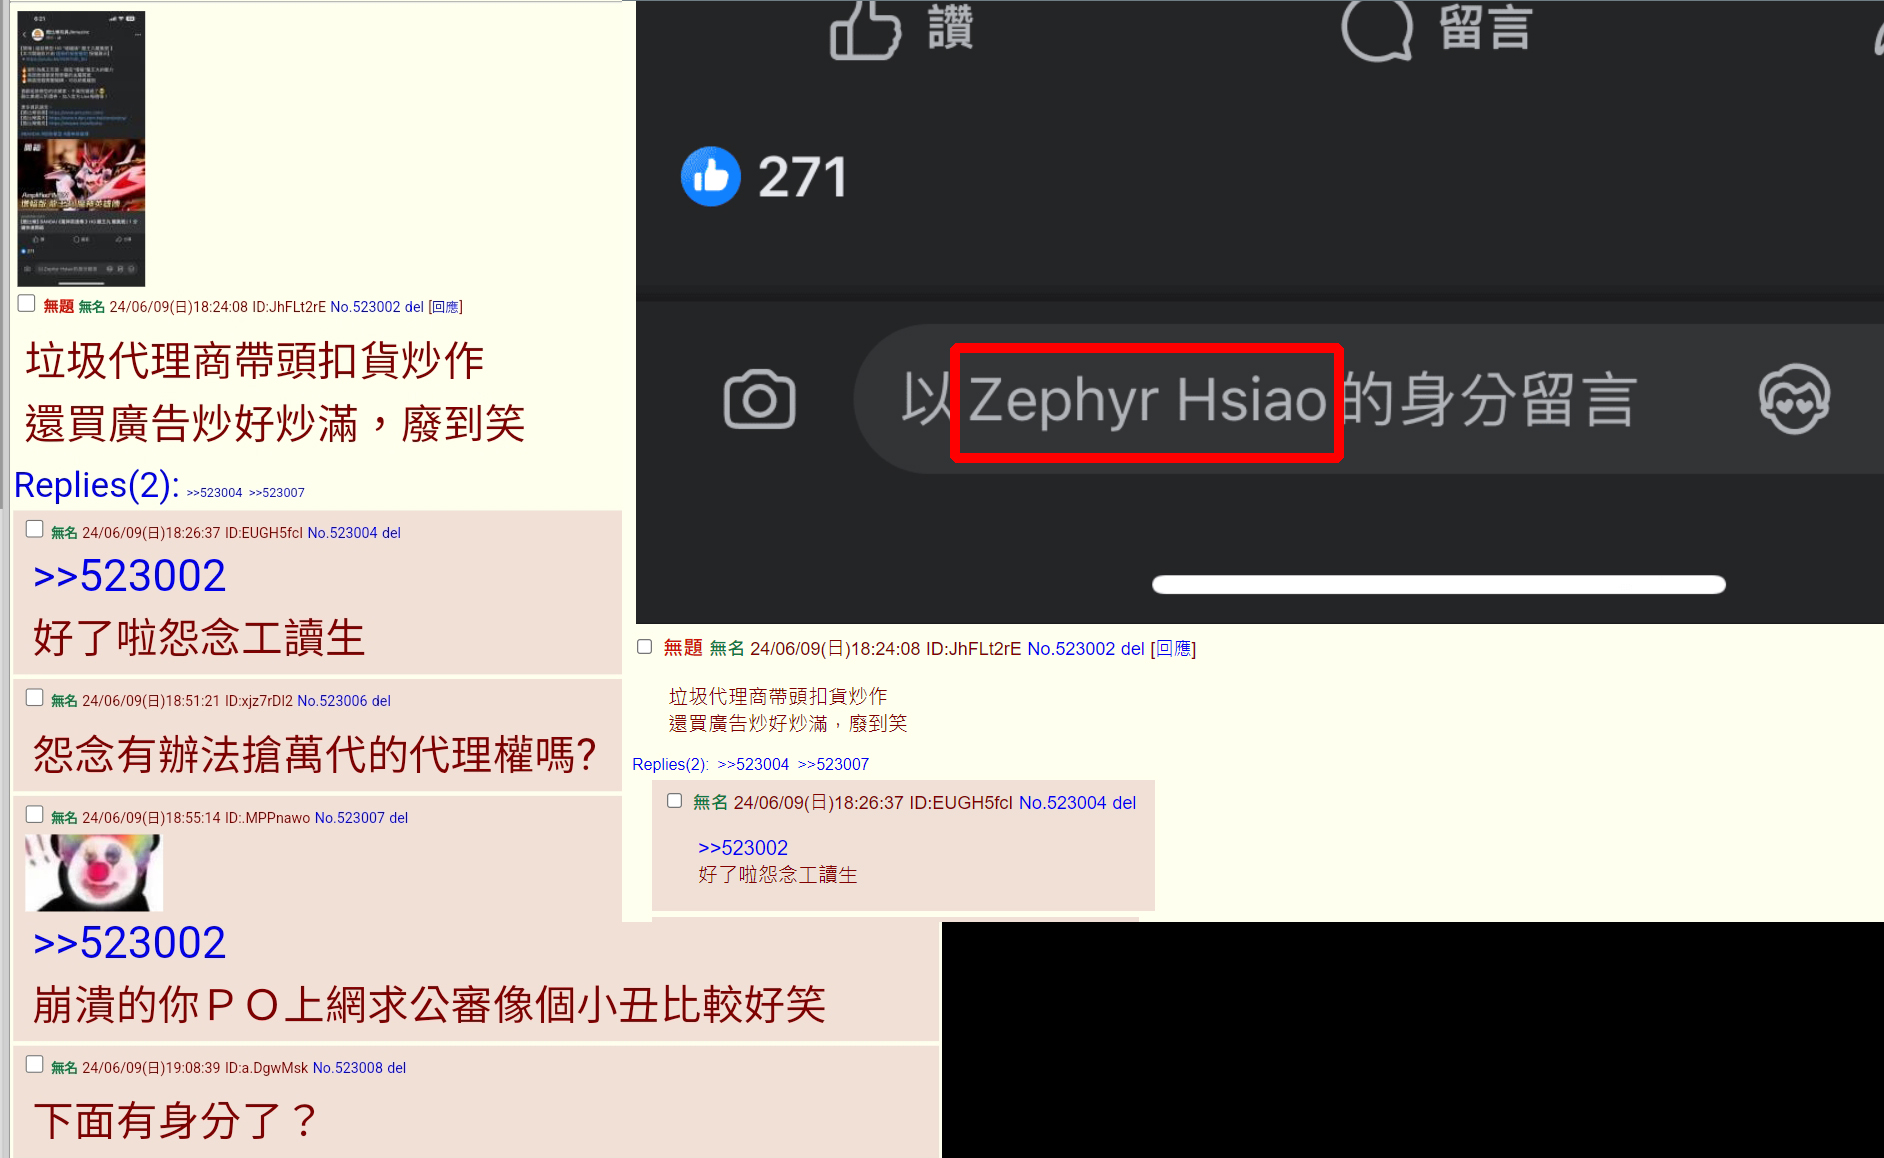Tick the checkbox for post No.523002 on left
This screenshot has width=1884, height=1158.
click(x=27, y=304)
